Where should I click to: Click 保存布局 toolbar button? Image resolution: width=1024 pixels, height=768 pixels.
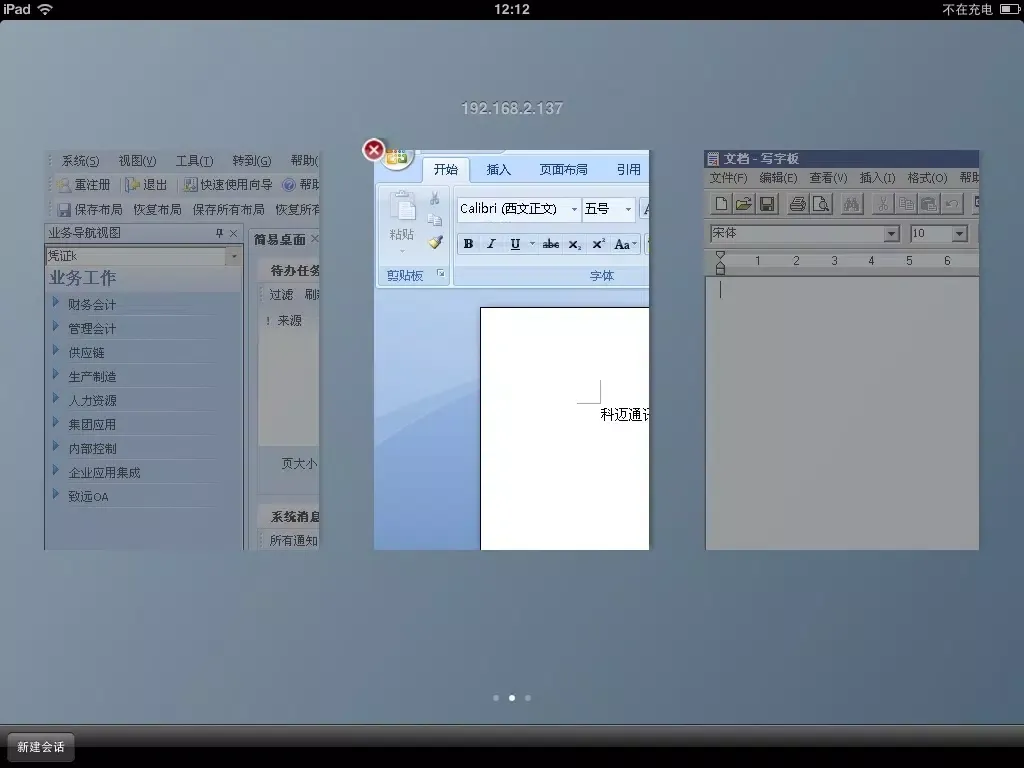pyautogui.click(x=90, y=210)
